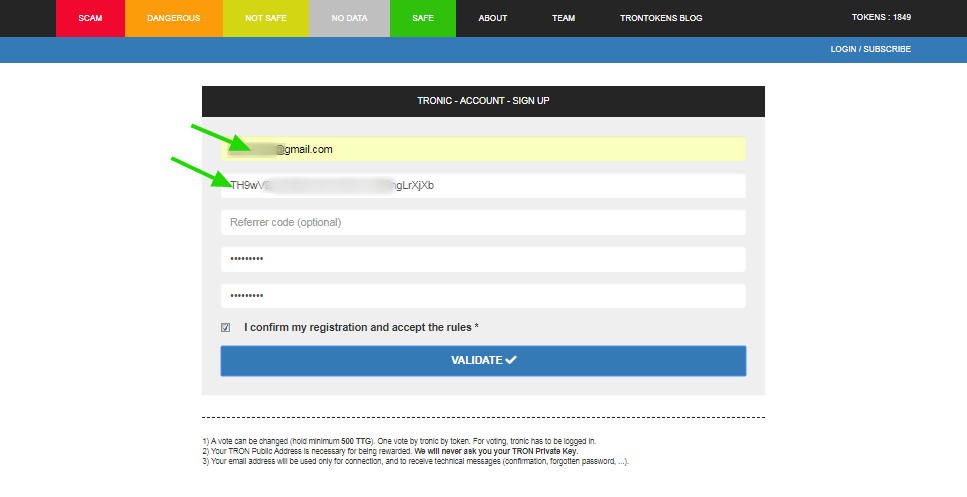967x497 pixels.
Task: Click the TRONIC - ACCOUNT - SIGN UP header
Action: click(483, 101)
